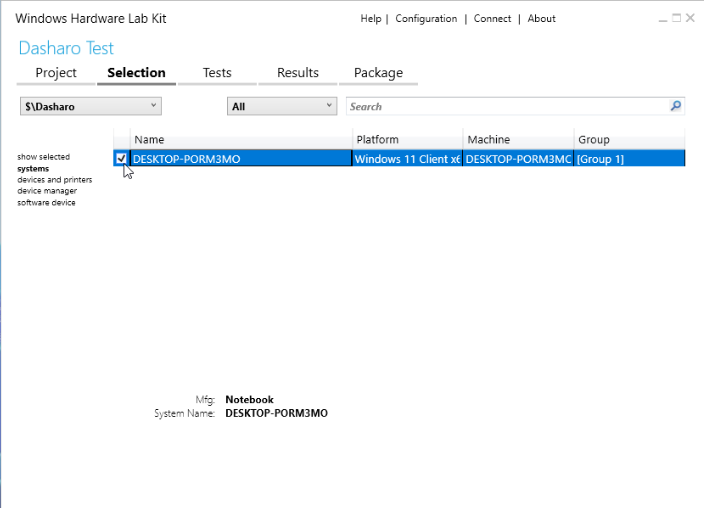The image size is (704, 508).
Task: Sort by the Group column header
Action: pos(629,140)
